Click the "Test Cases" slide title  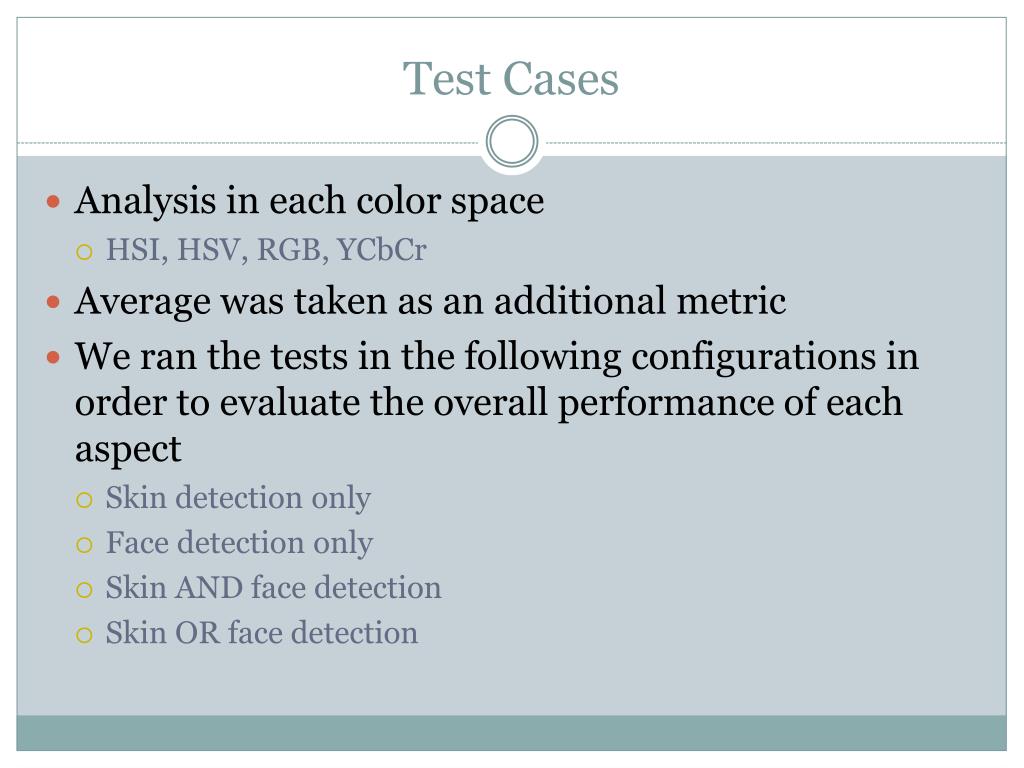point(510,79)
